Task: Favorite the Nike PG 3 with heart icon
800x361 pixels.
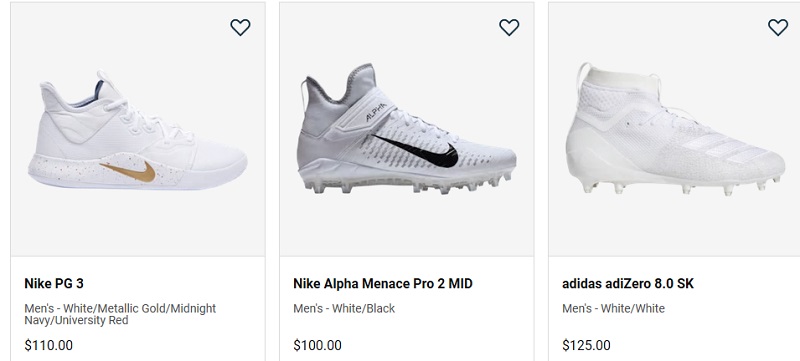Action: coord(240,27)
